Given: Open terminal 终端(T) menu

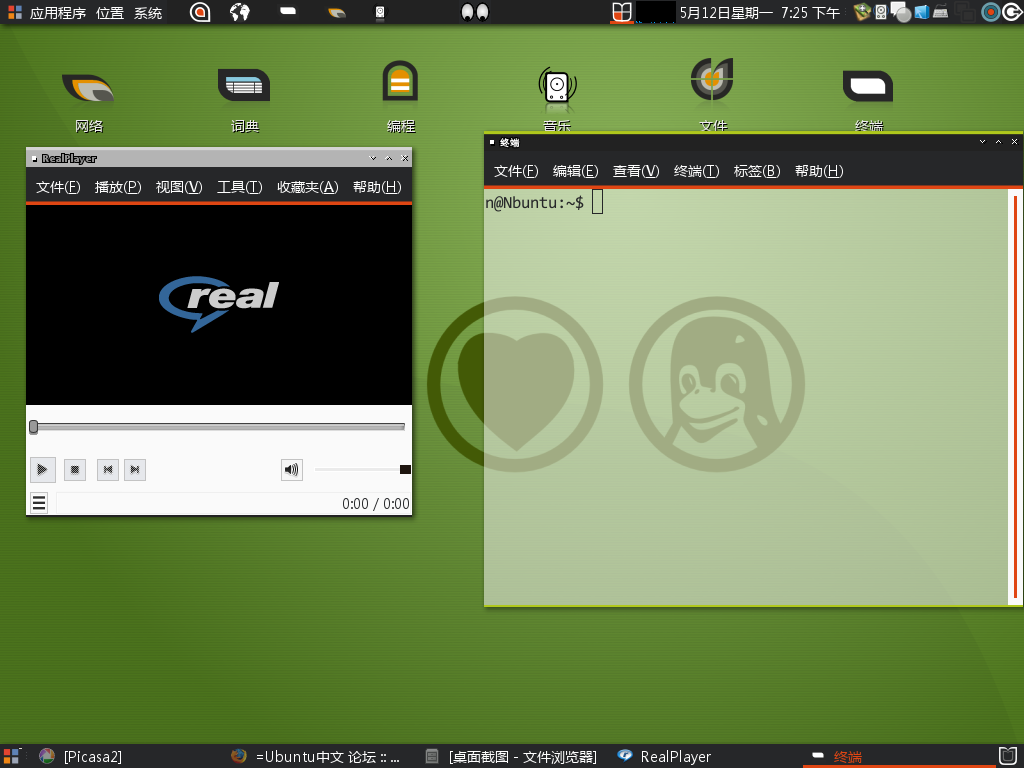Looking at the screenshot, I should pyautogui.click(x=696, y=171).
